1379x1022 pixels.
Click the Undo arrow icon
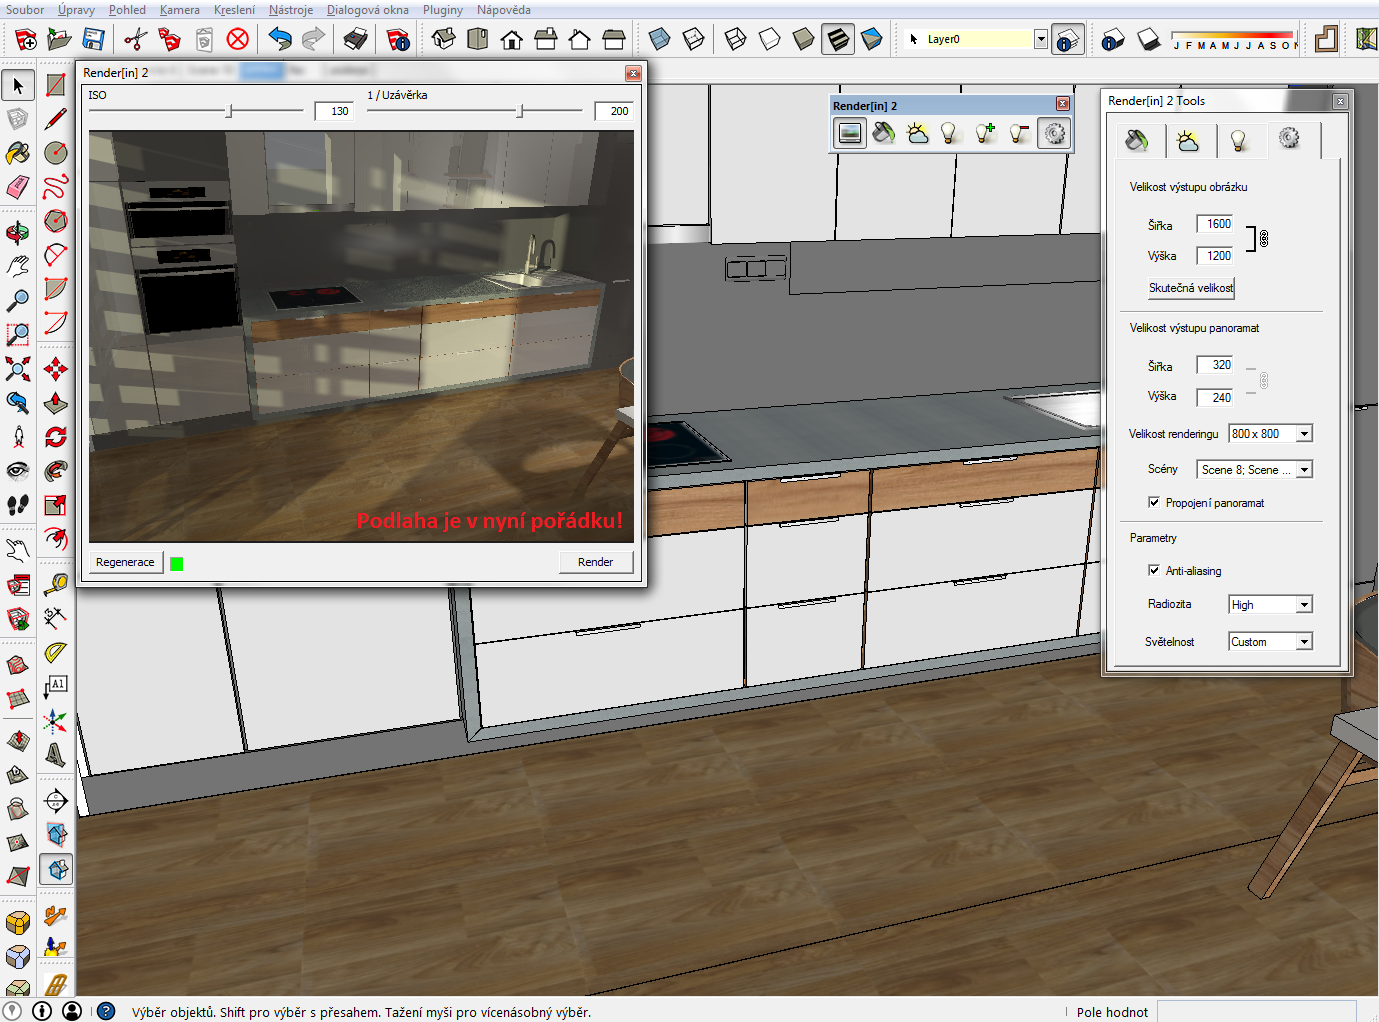280,40
